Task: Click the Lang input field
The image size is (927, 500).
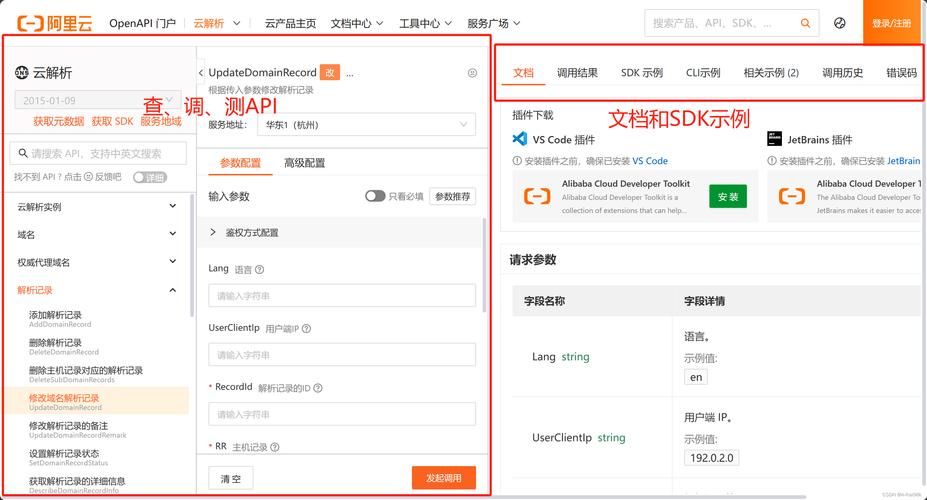Action: (342, 296)
